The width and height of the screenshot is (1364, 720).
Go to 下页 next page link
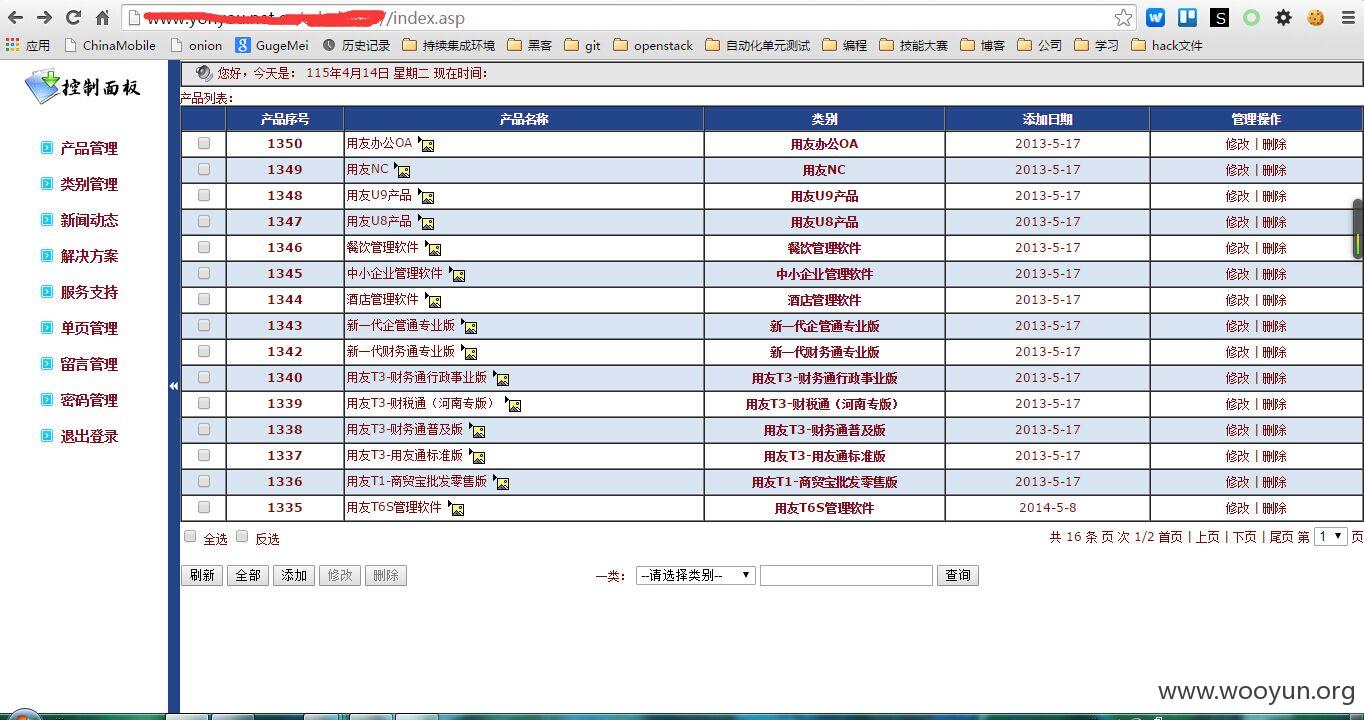point(1244,537)
